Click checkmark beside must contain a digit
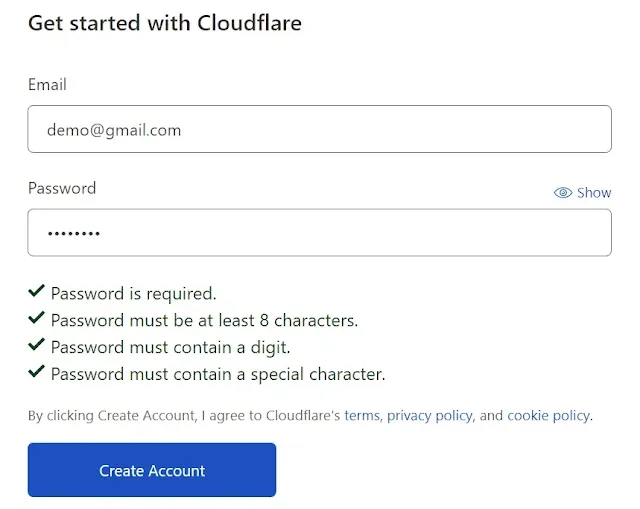Viewport: 640px width, 509px height. [x=36, y=345]
